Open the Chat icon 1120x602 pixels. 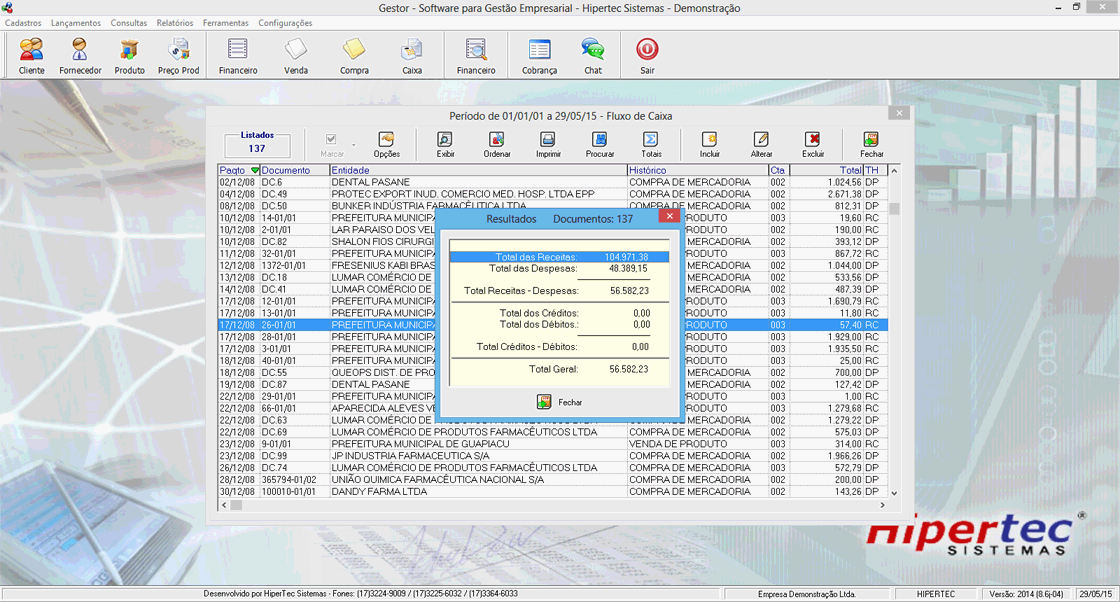[593, 56]
